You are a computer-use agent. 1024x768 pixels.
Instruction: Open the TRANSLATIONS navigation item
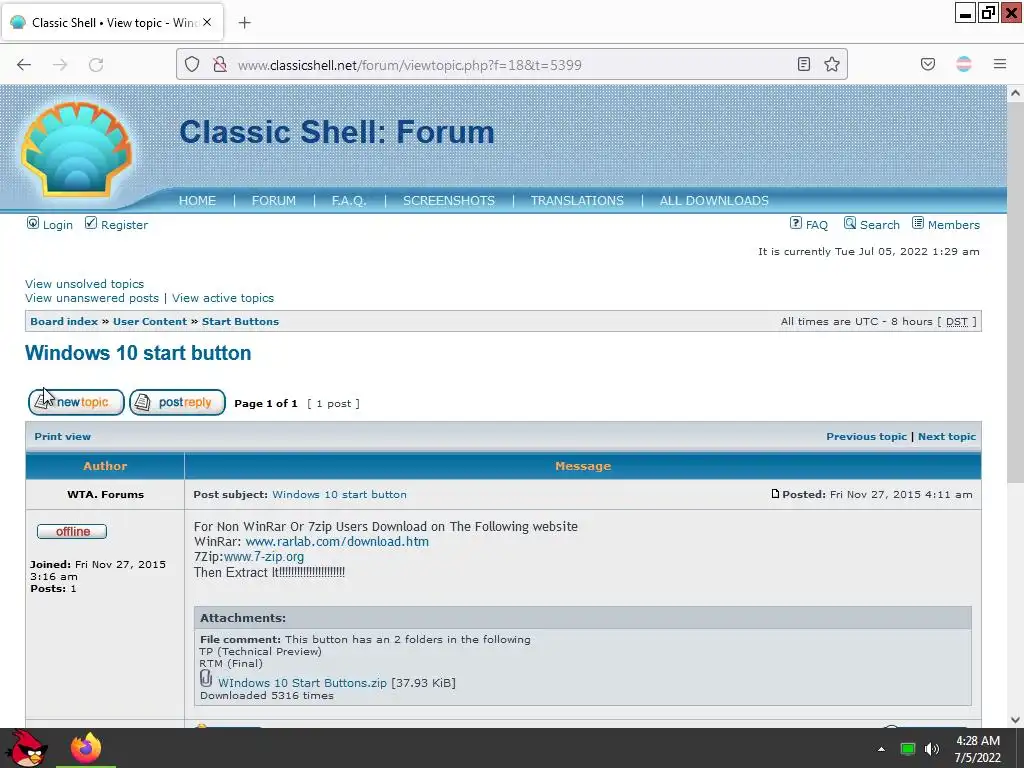[577, 200]
